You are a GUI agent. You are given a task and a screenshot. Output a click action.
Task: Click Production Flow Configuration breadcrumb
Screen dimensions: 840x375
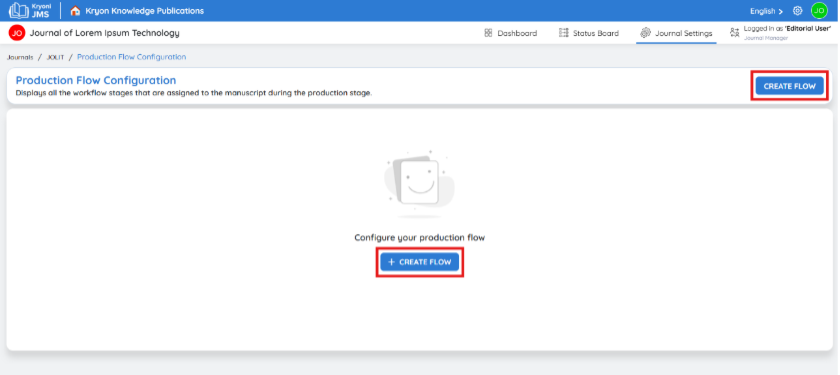point(132,57)
